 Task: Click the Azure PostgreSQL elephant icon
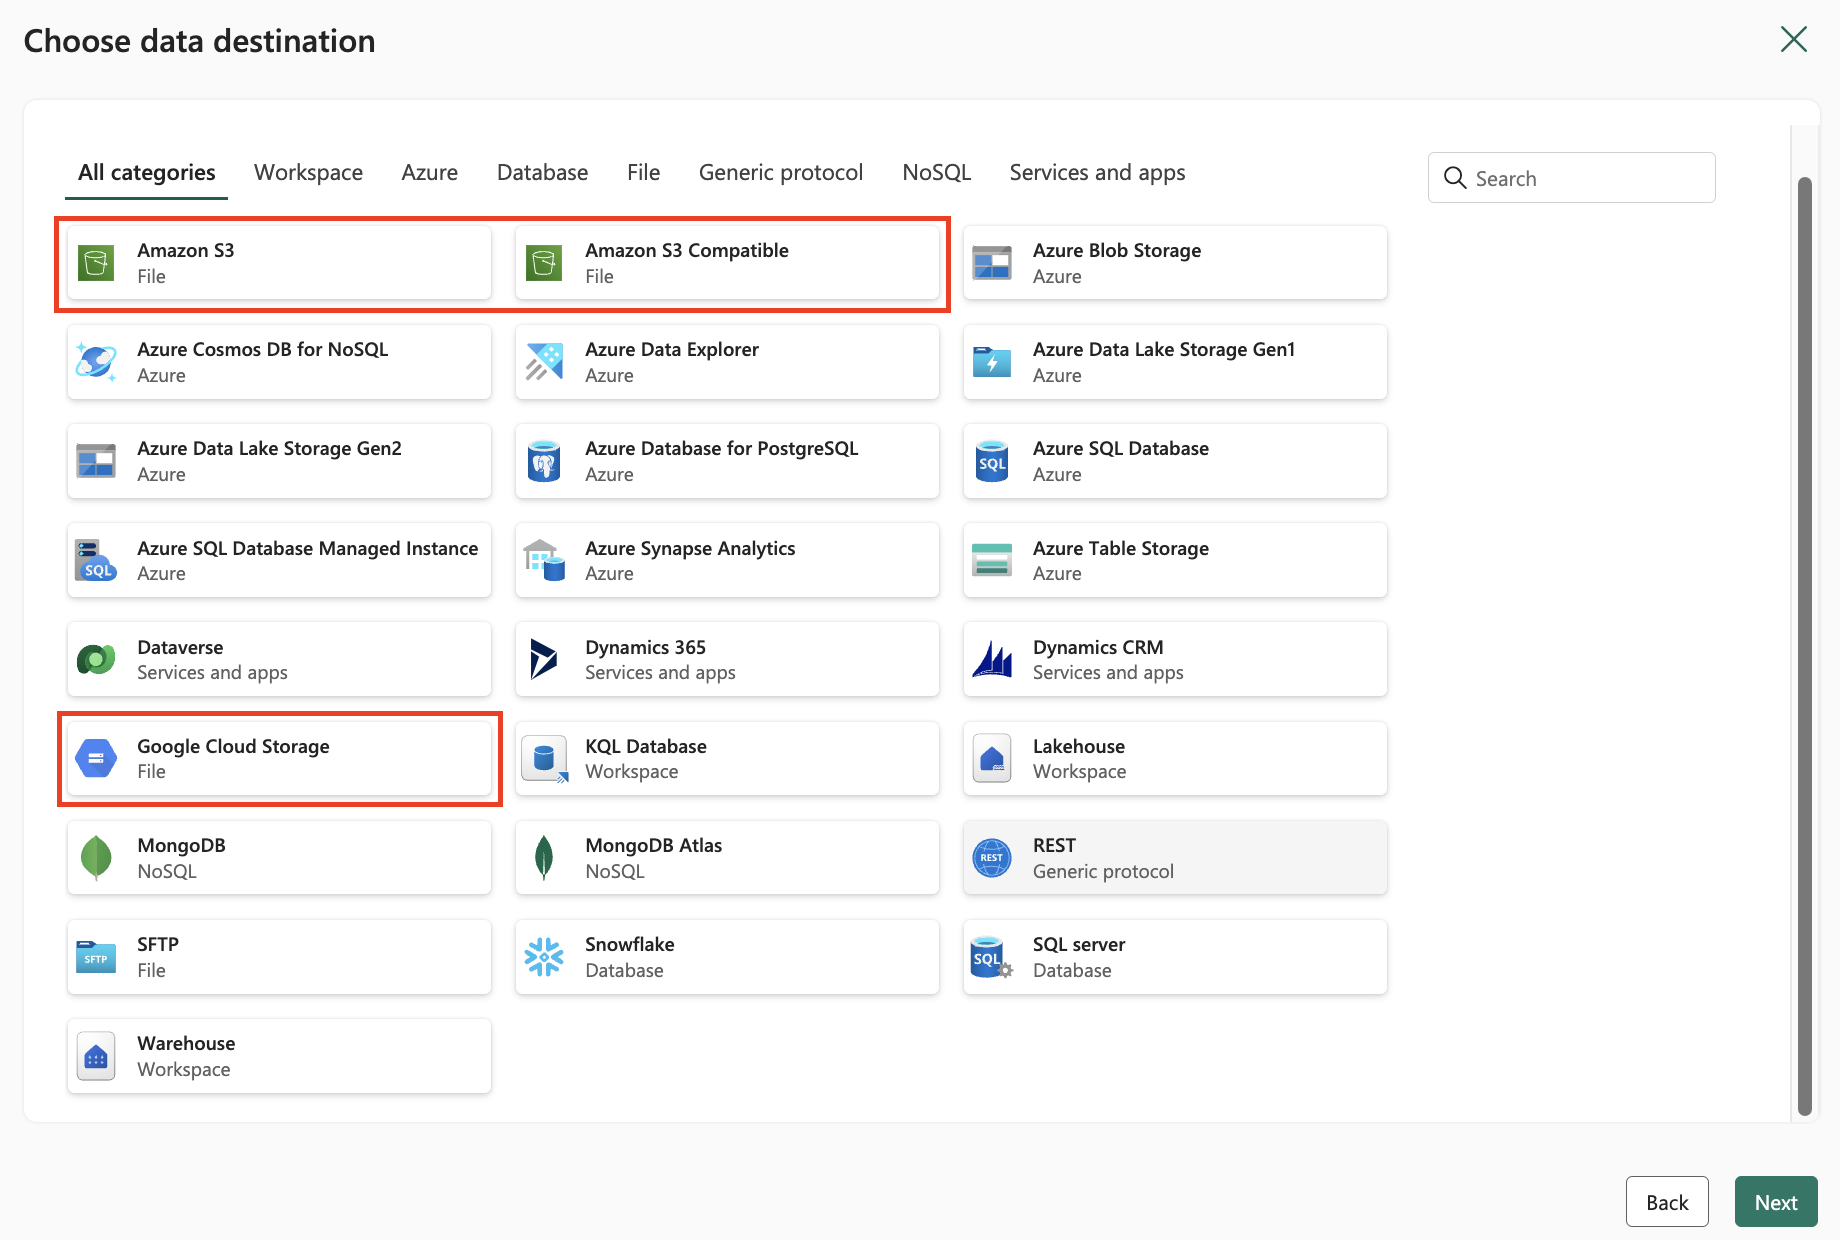(x=544, y=461)
